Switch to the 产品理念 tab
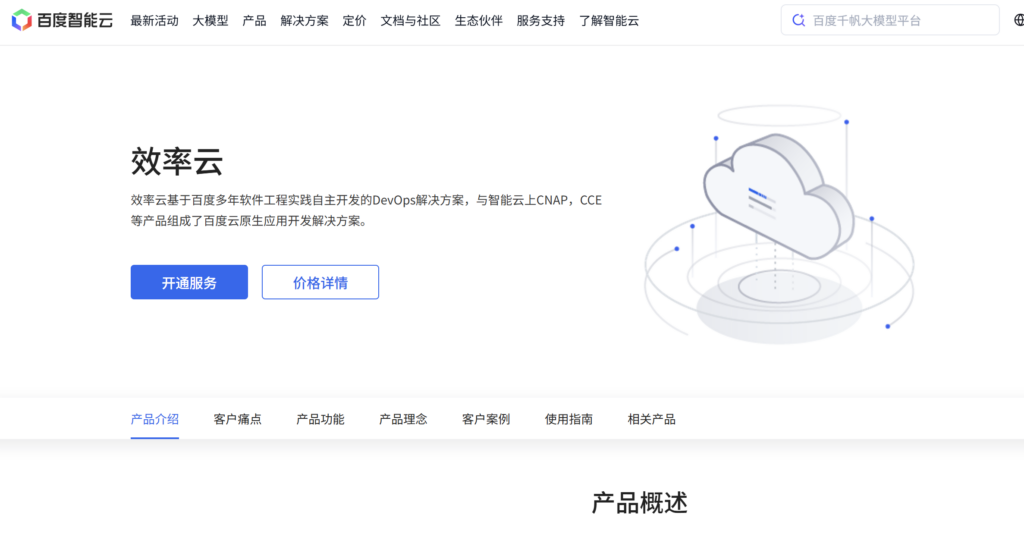The height and width of the screenshot is (534, 1024). click(x=403, y=419)
